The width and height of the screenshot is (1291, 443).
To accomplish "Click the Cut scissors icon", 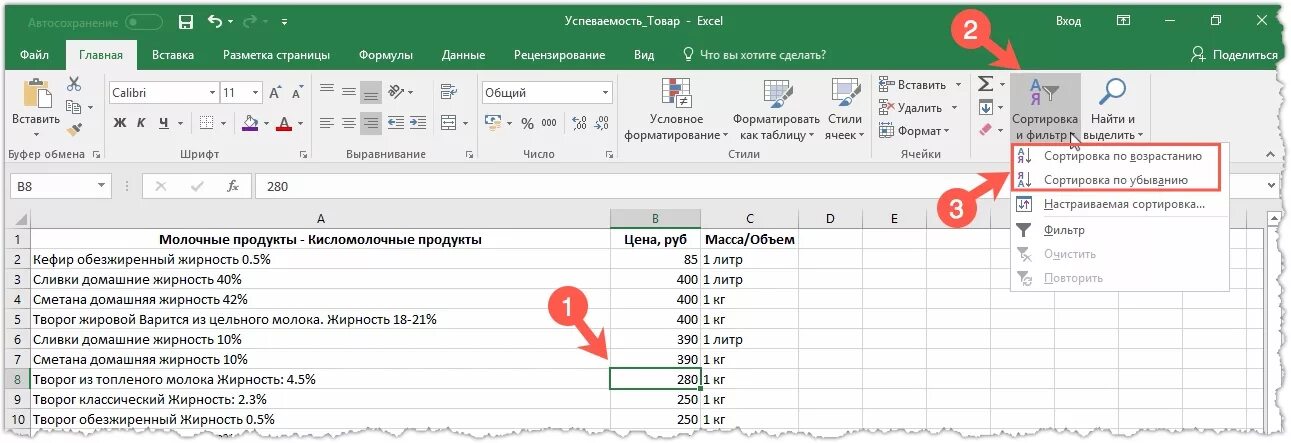I will click(74, 85).
